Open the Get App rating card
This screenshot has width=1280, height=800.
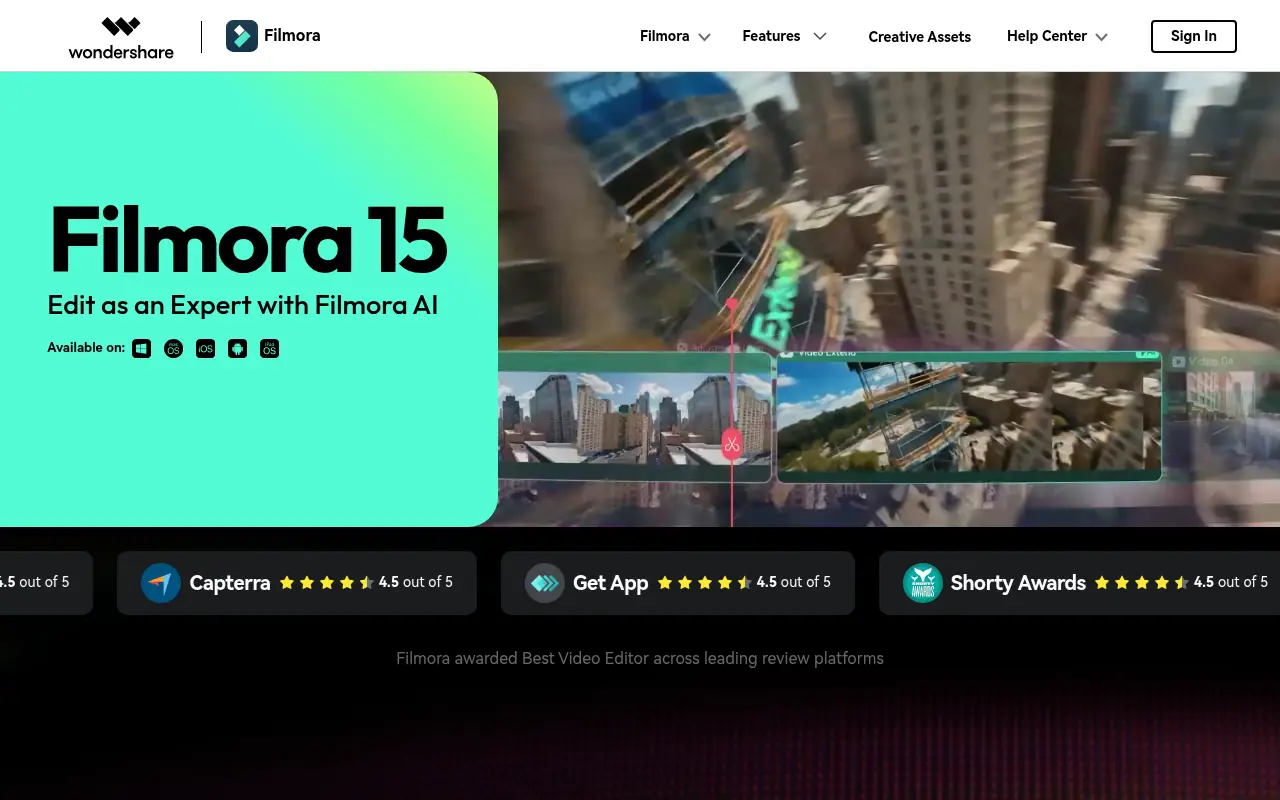pyautogui.click(x=678, y=583)
